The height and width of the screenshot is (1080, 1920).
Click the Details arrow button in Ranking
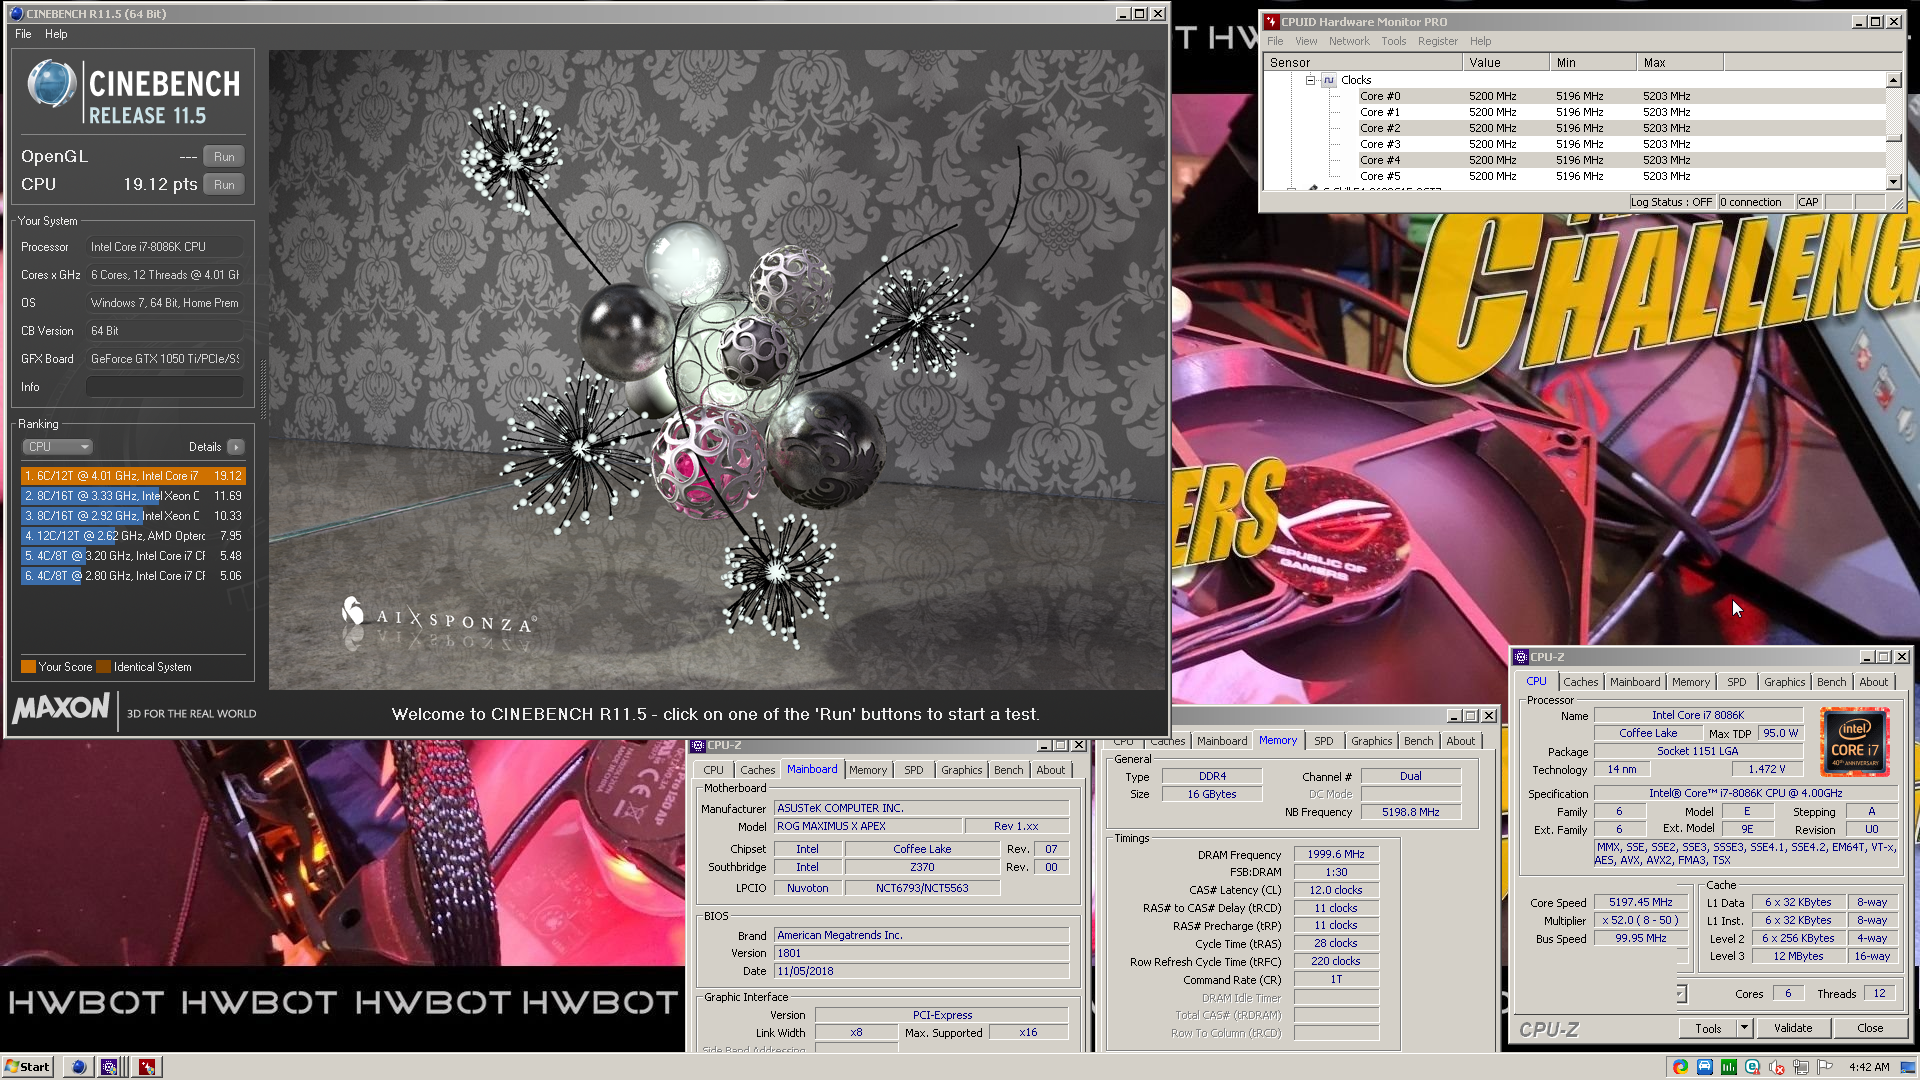tap(236, 447)
